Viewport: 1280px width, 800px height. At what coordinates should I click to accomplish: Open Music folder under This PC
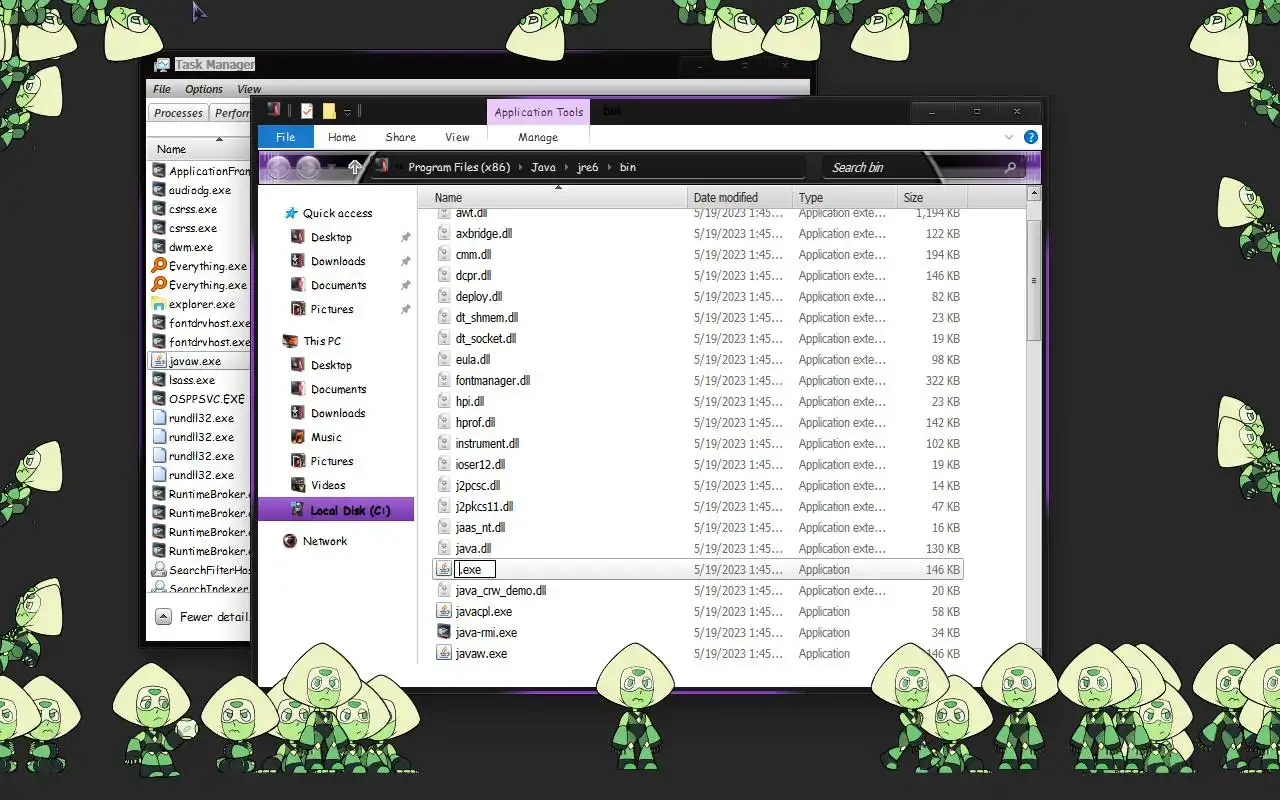[x=316, y=437]
